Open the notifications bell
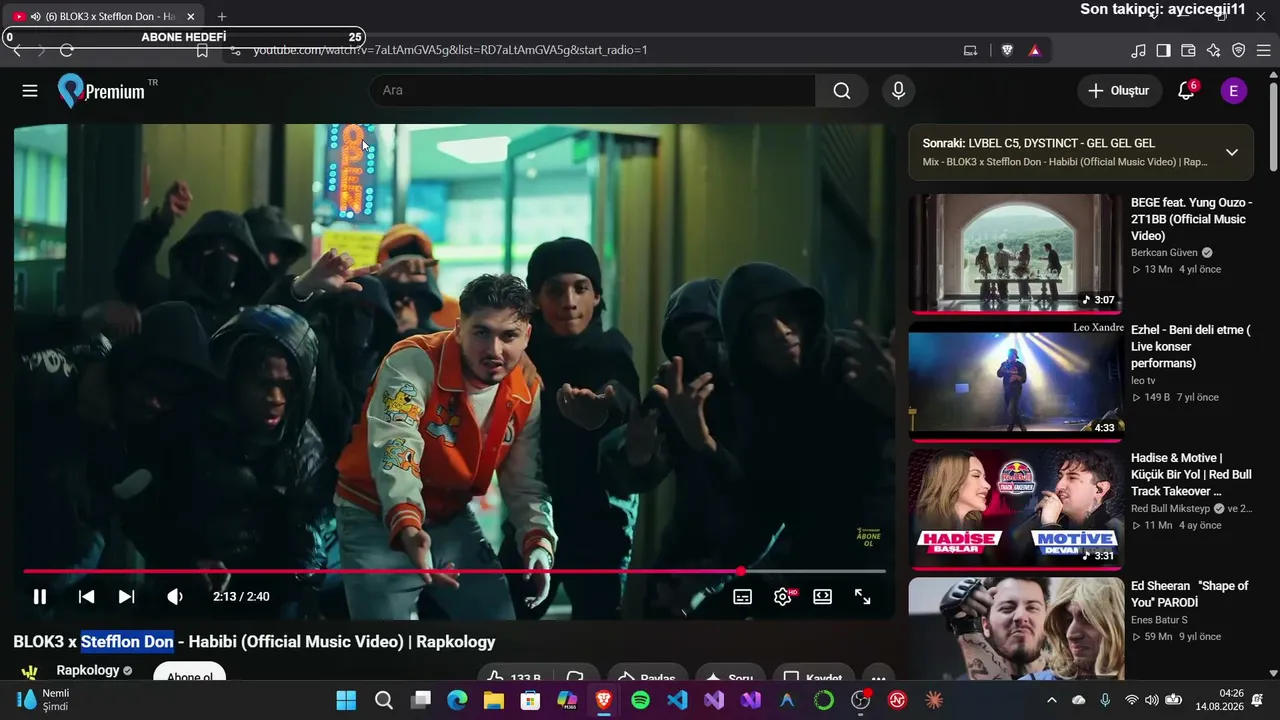This screenshot has height=720, width=1280. pyautogui.click(x=1186, y=91)
